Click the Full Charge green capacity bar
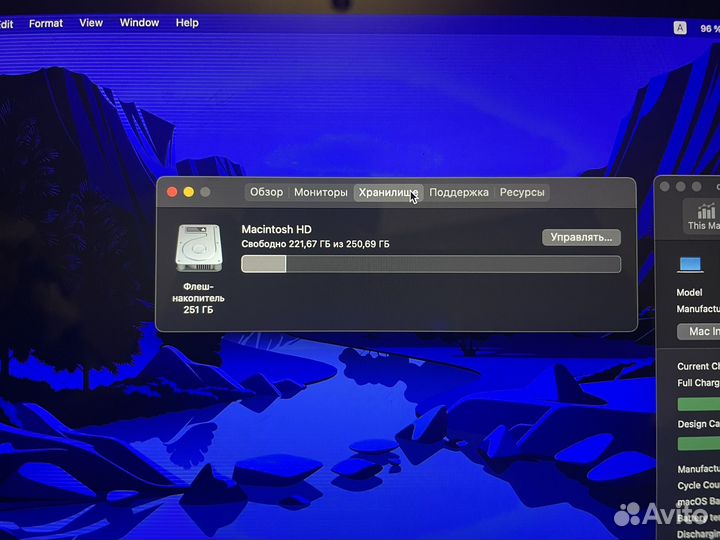Viewport: 720px width, 540px height. (699, 403)
